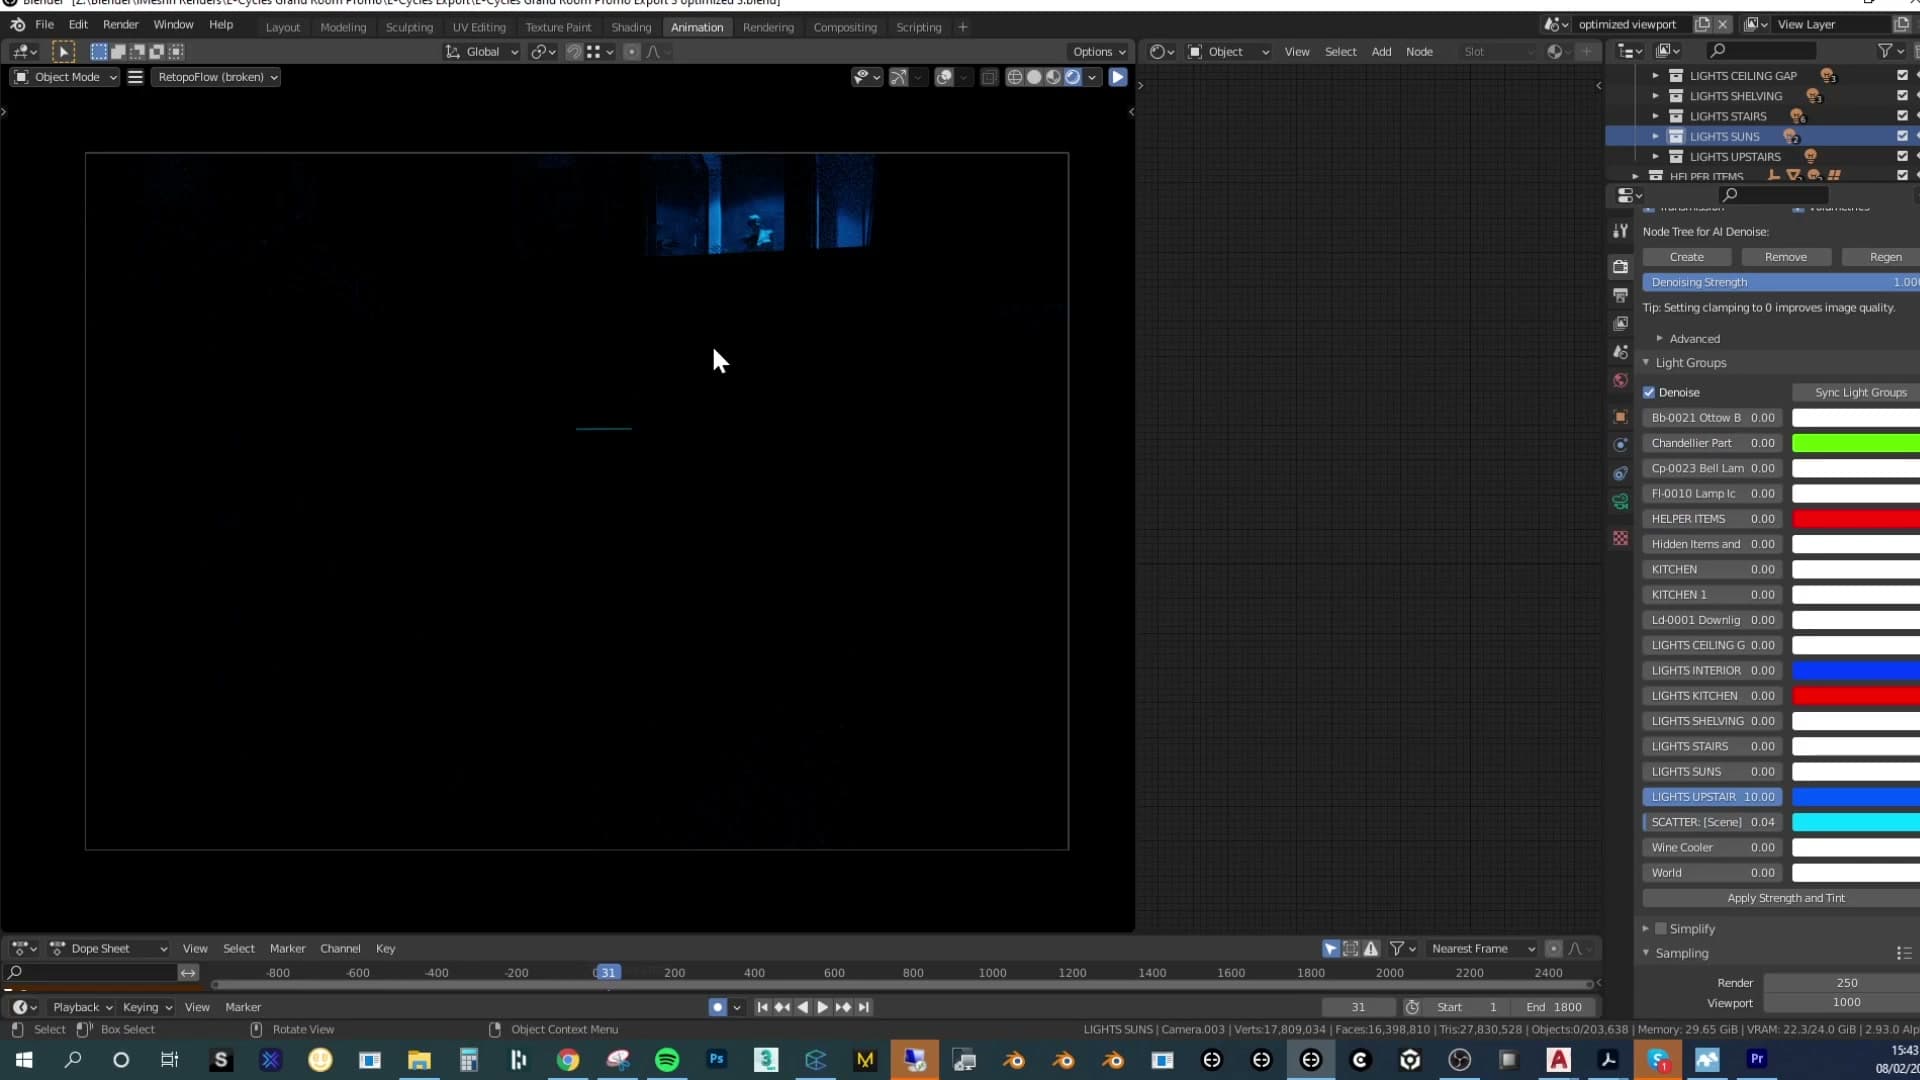Image resolution: width=1920 pixels, height=1080 pixels.
Task: Toggle snapping magnet icon
Action: (574, 52)
